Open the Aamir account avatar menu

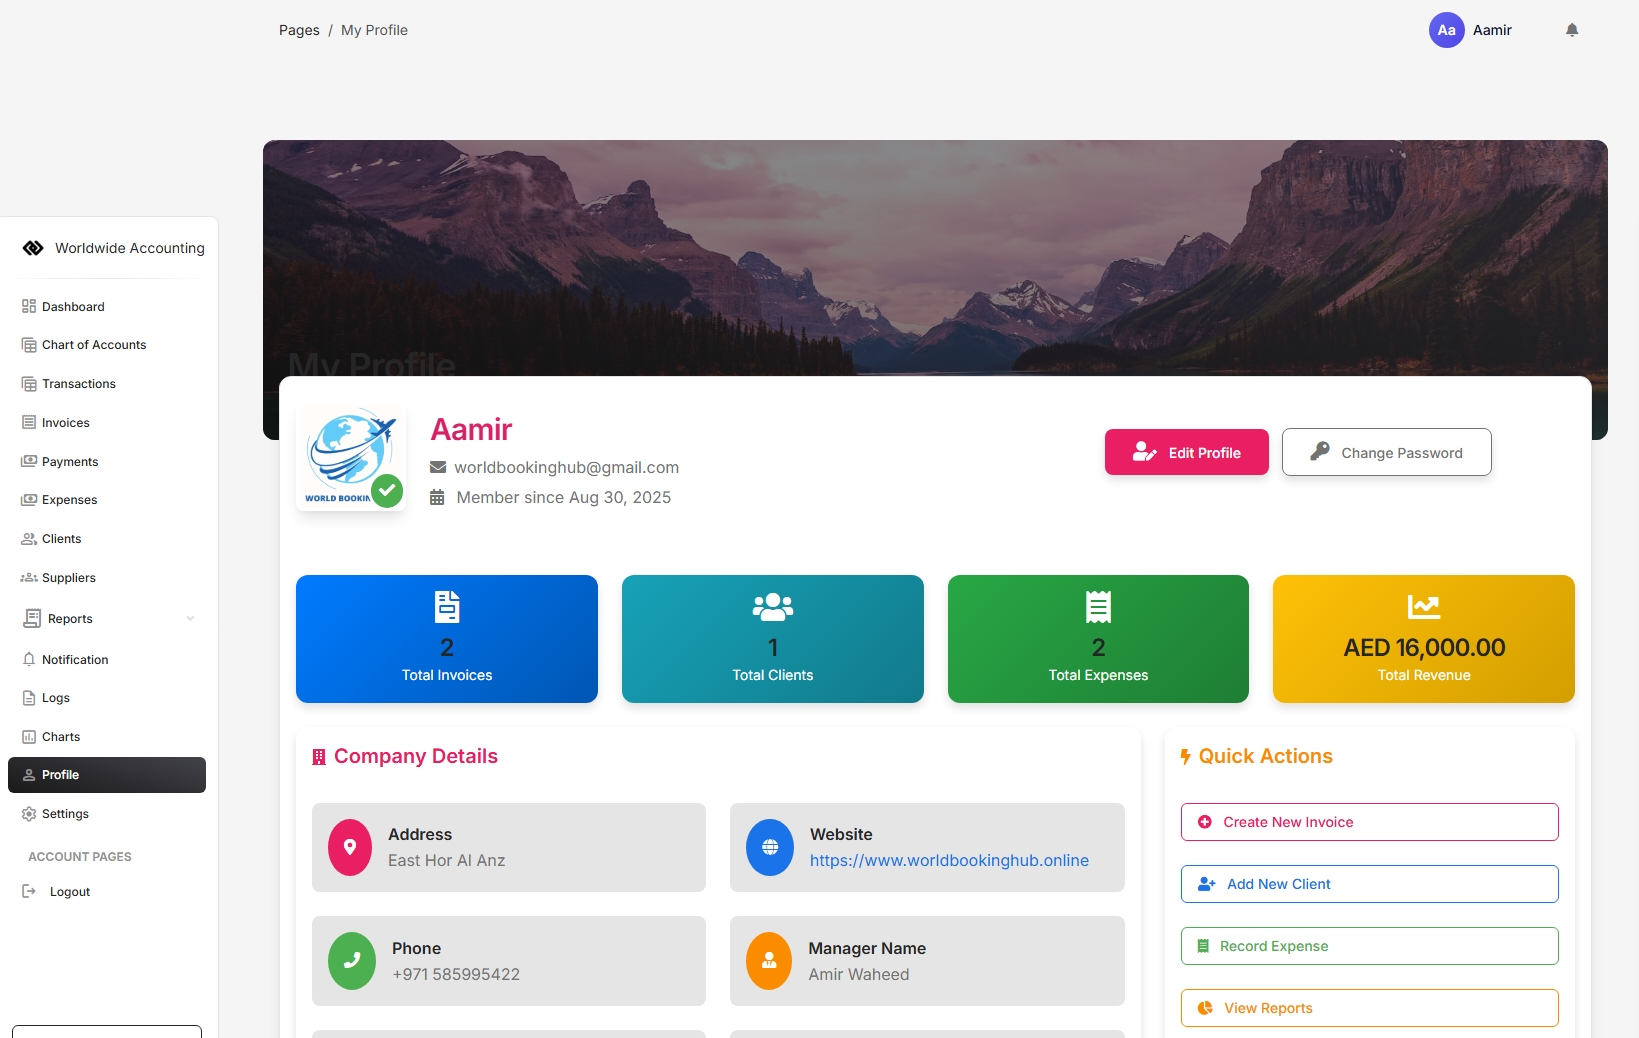pos(1445,30)
